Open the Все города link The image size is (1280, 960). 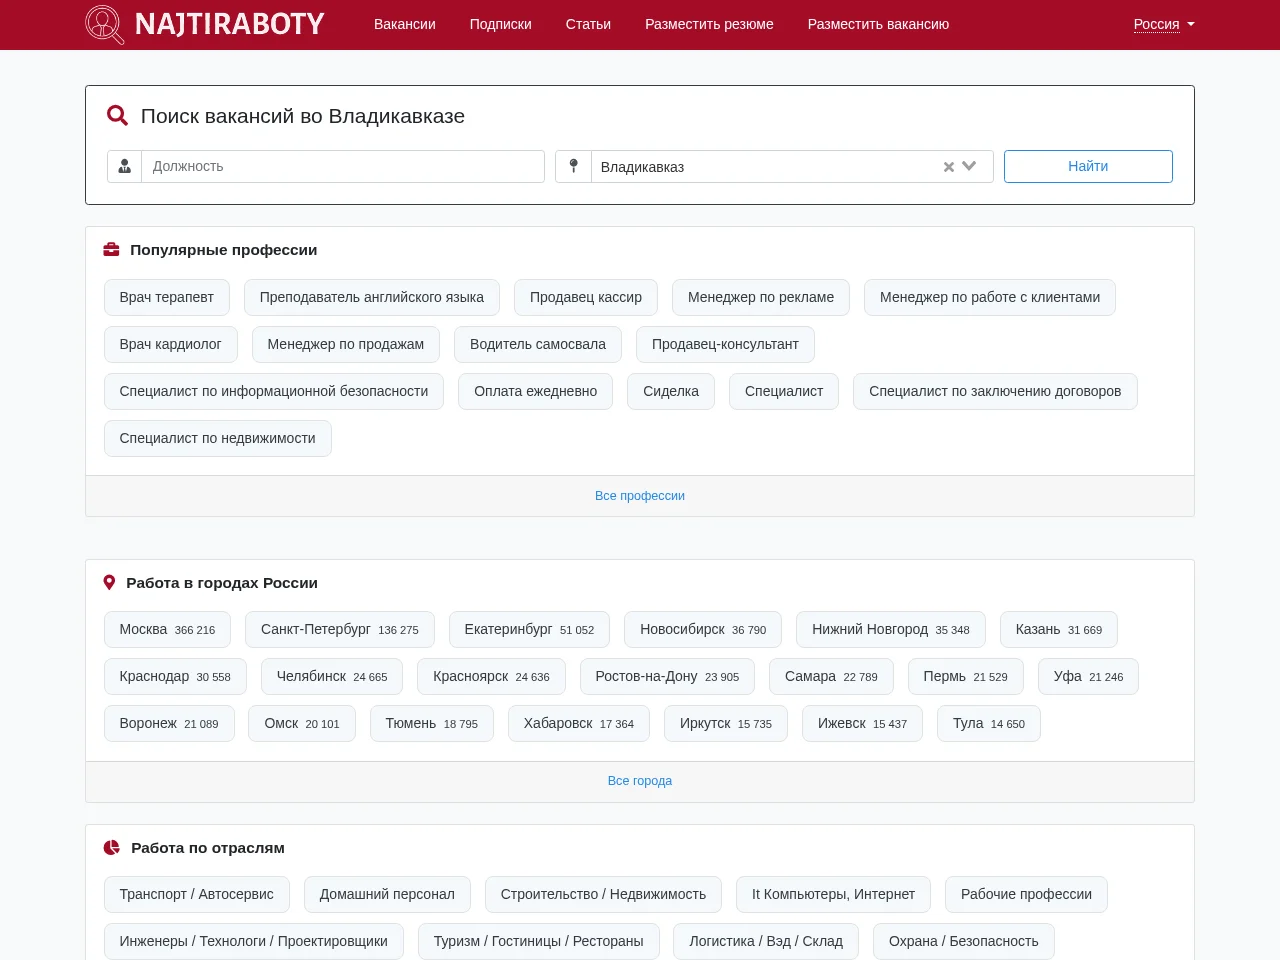click(640, 781)
